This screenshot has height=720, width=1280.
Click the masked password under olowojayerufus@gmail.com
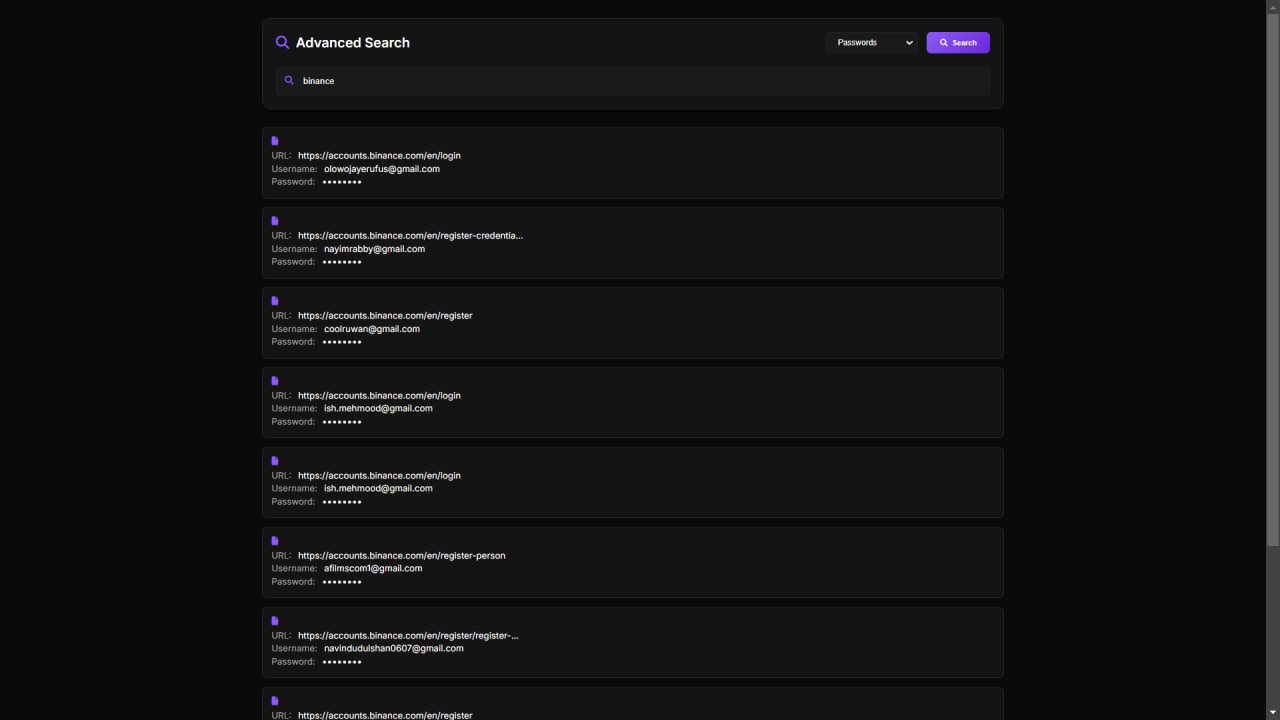(342, 182)
